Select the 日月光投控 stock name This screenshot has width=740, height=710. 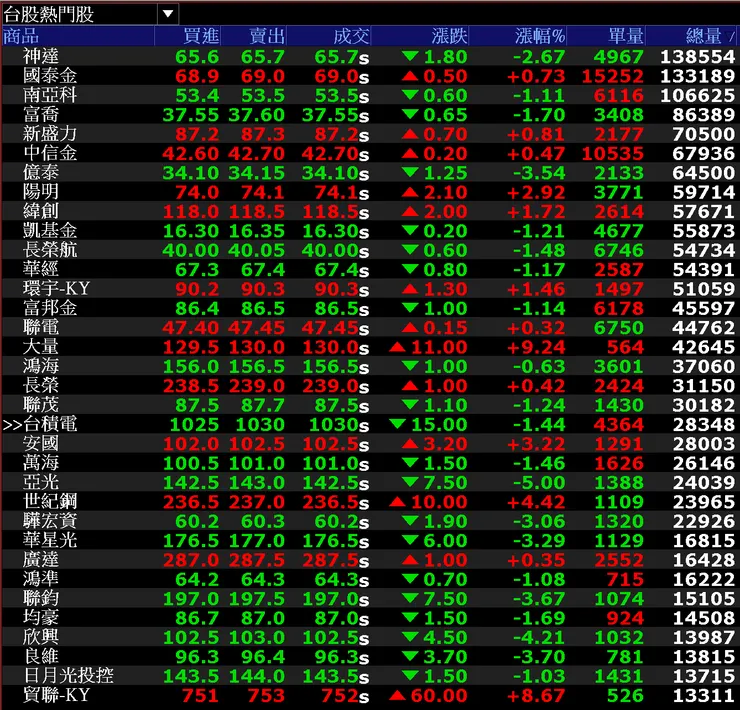point(68,676)
